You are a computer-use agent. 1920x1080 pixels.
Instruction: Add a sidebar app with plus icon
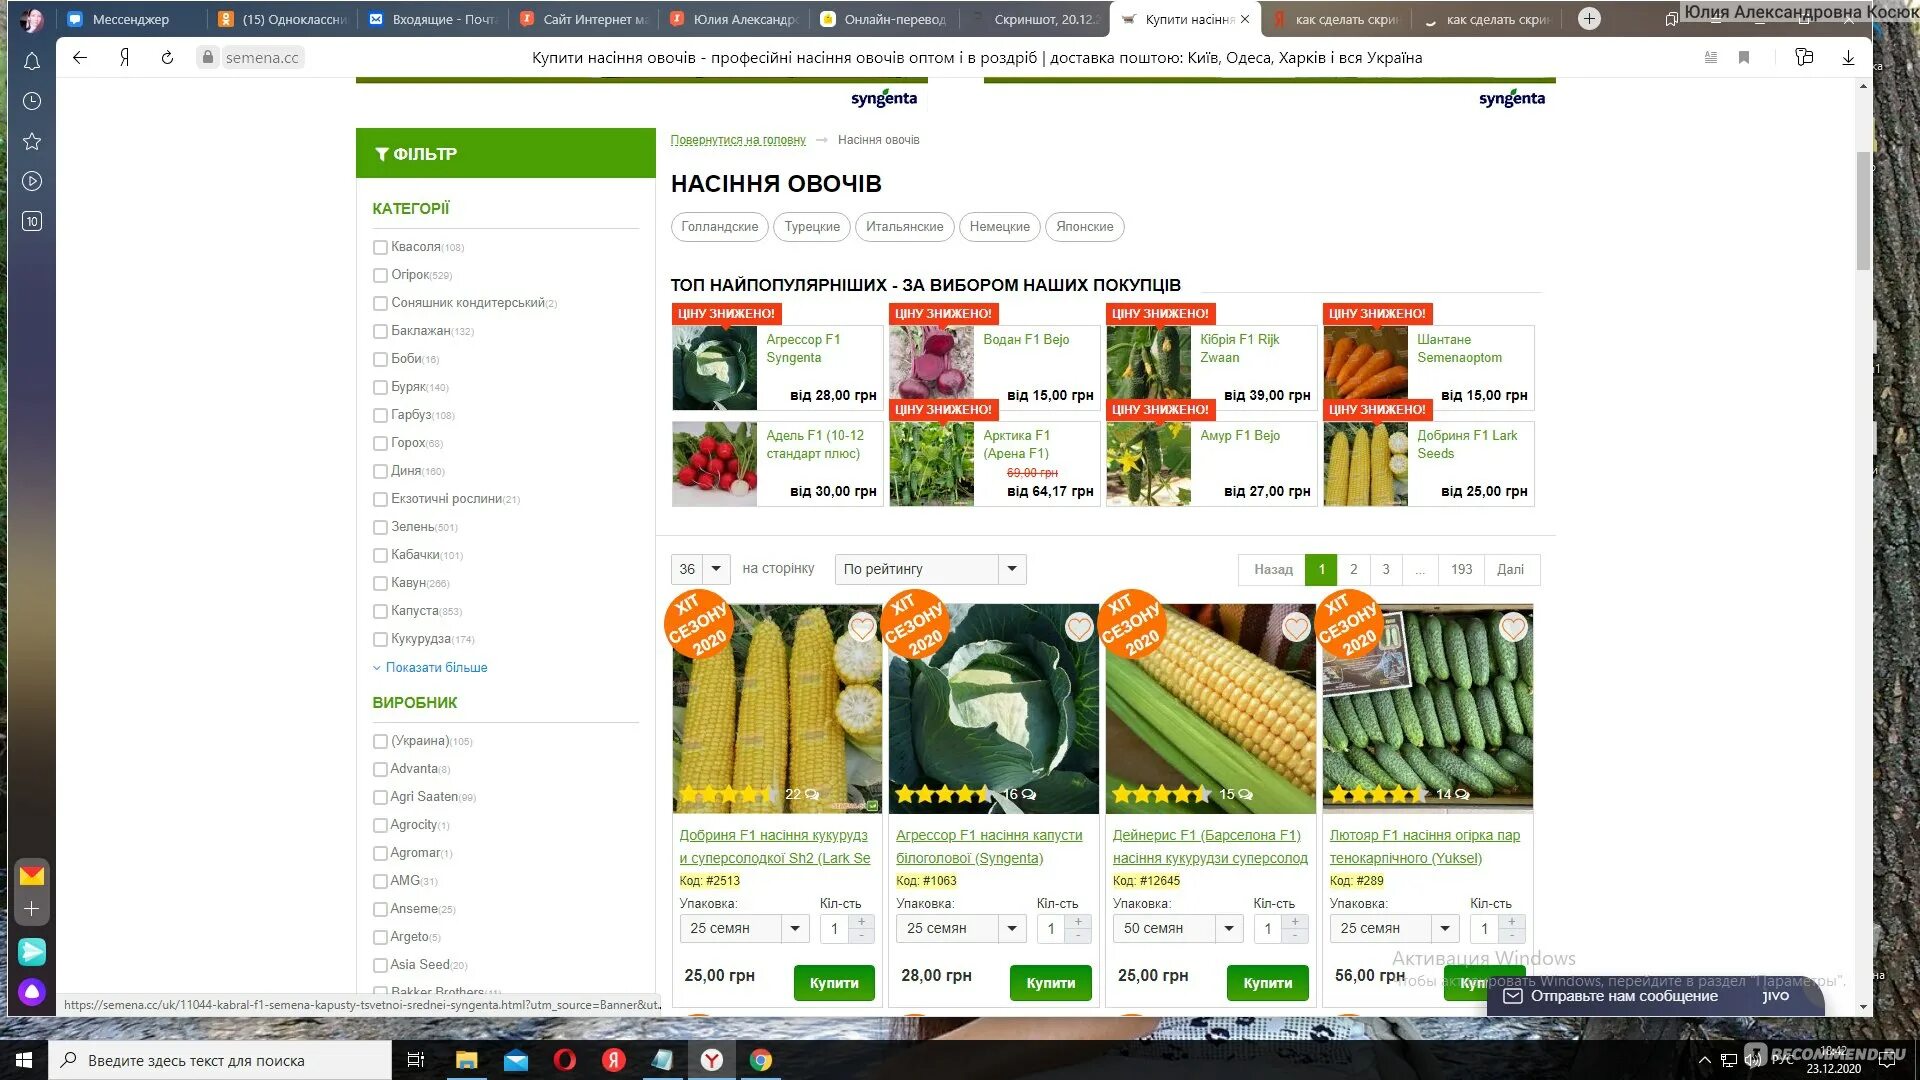point(32,909)
